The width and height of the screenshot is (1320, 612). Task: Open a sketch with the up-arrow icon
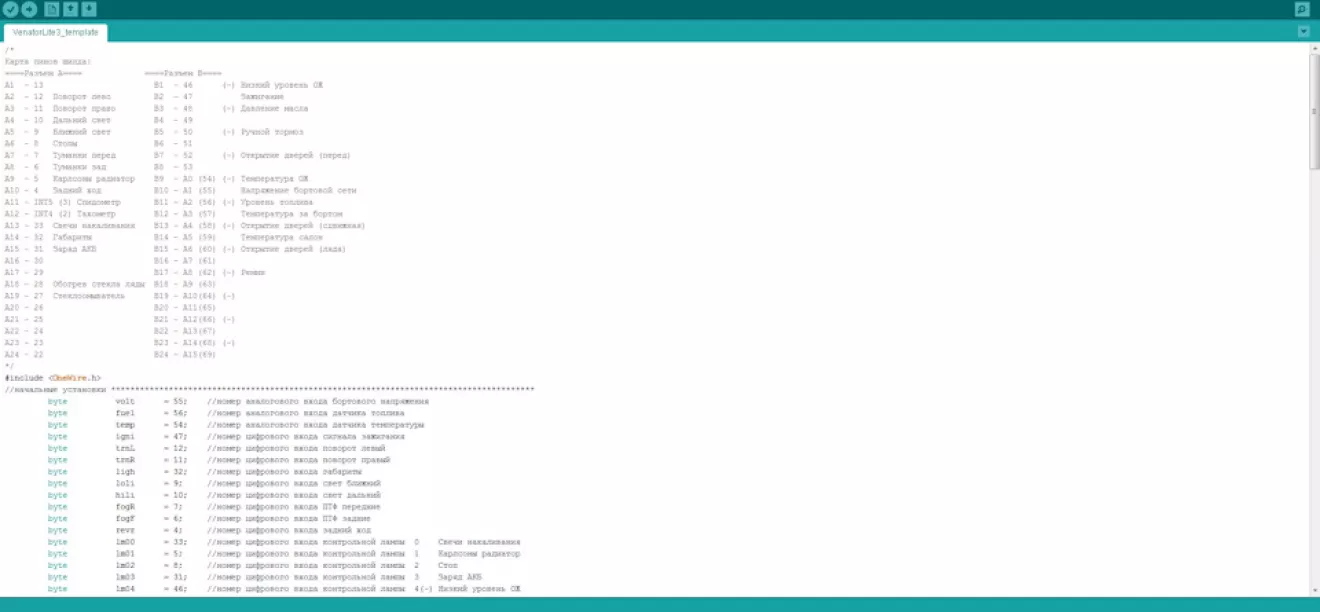pos(70,10)
